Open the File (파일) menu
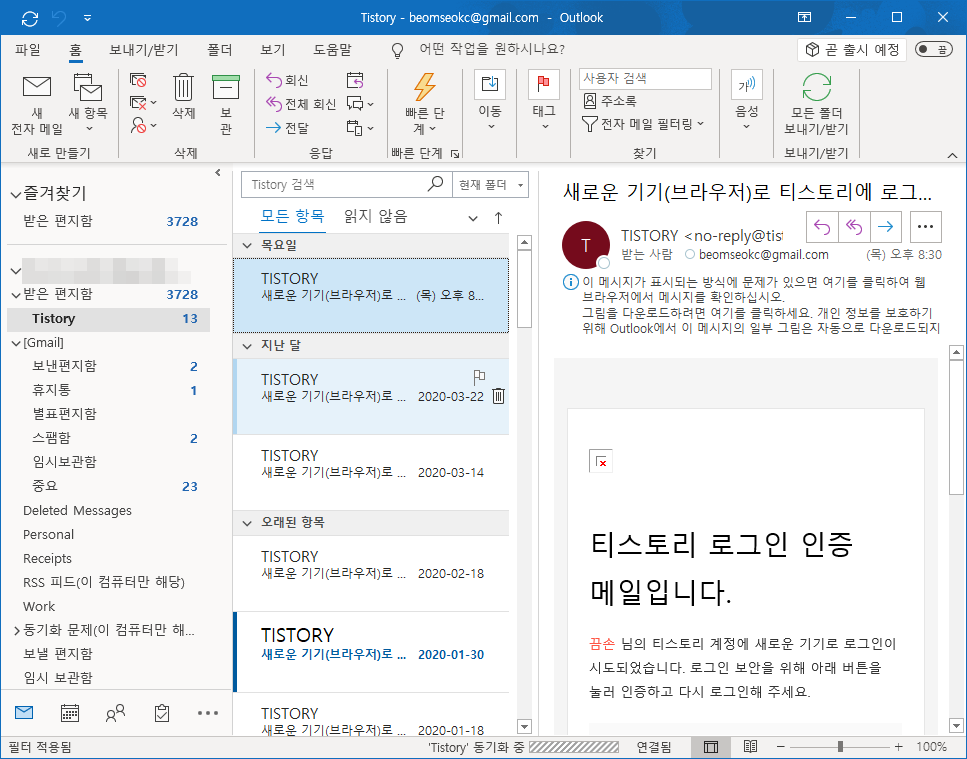This screenshot has width=967, height=759. 28,50
